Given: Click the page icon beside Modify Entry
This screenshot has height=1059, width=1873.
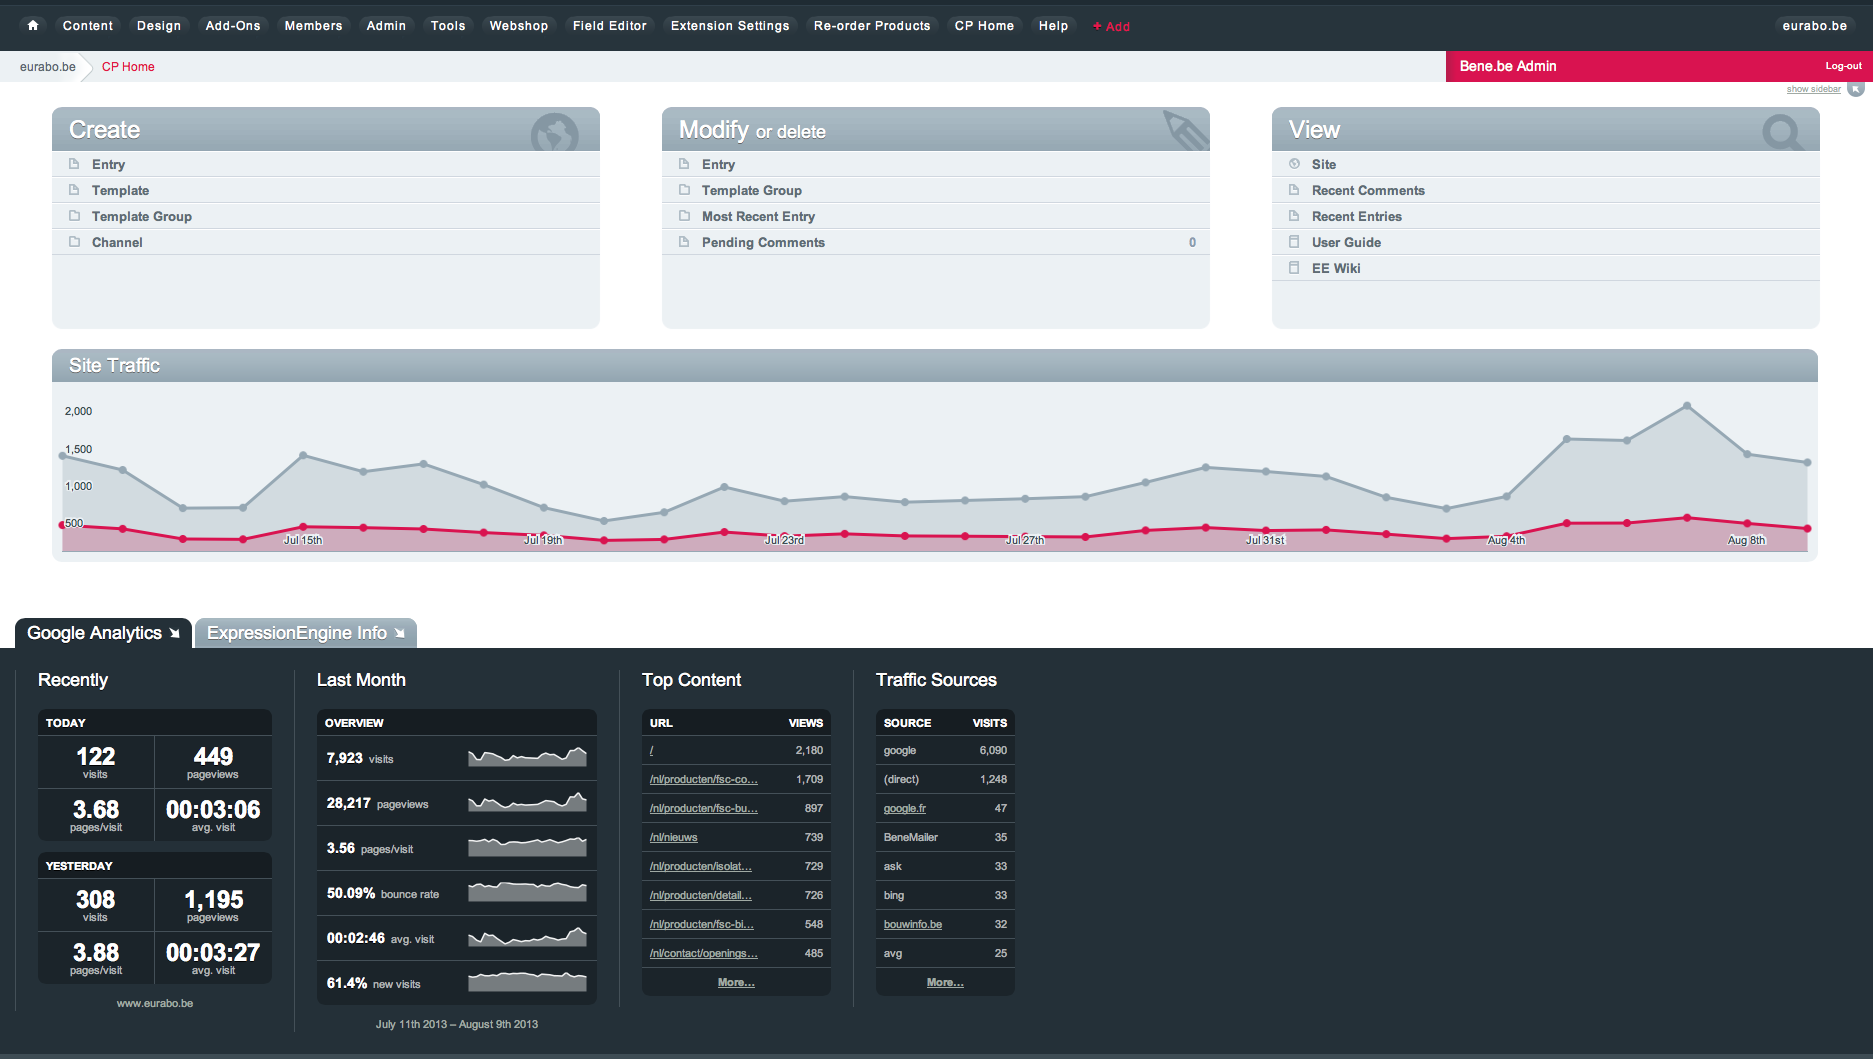Looking at the screenshot, I should click(684, 164).
